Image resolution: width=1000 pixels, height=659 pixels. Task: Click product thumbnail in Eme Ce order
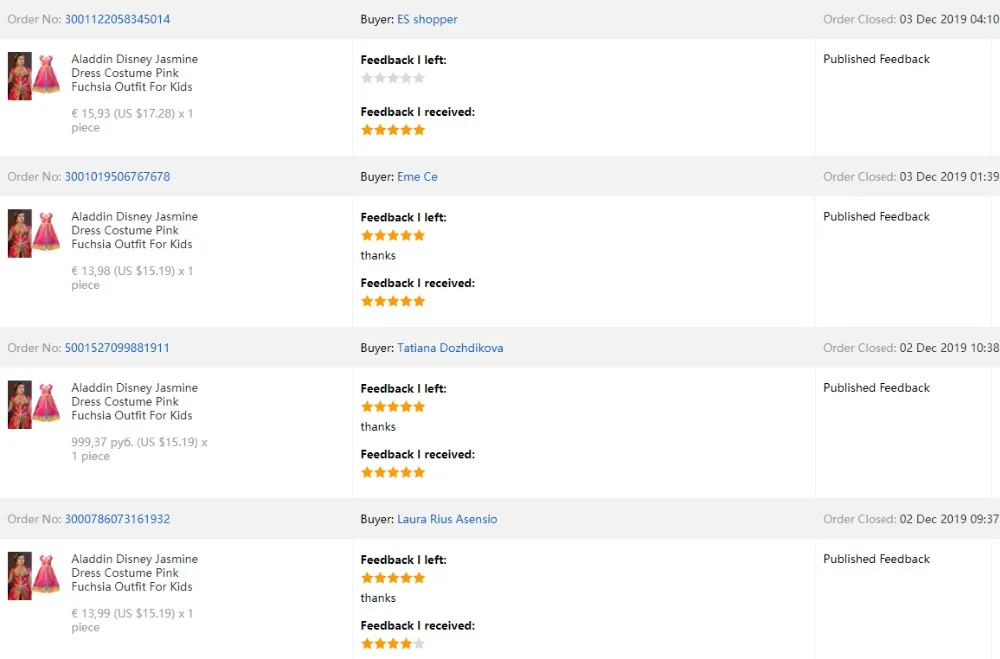pos(33,233)
